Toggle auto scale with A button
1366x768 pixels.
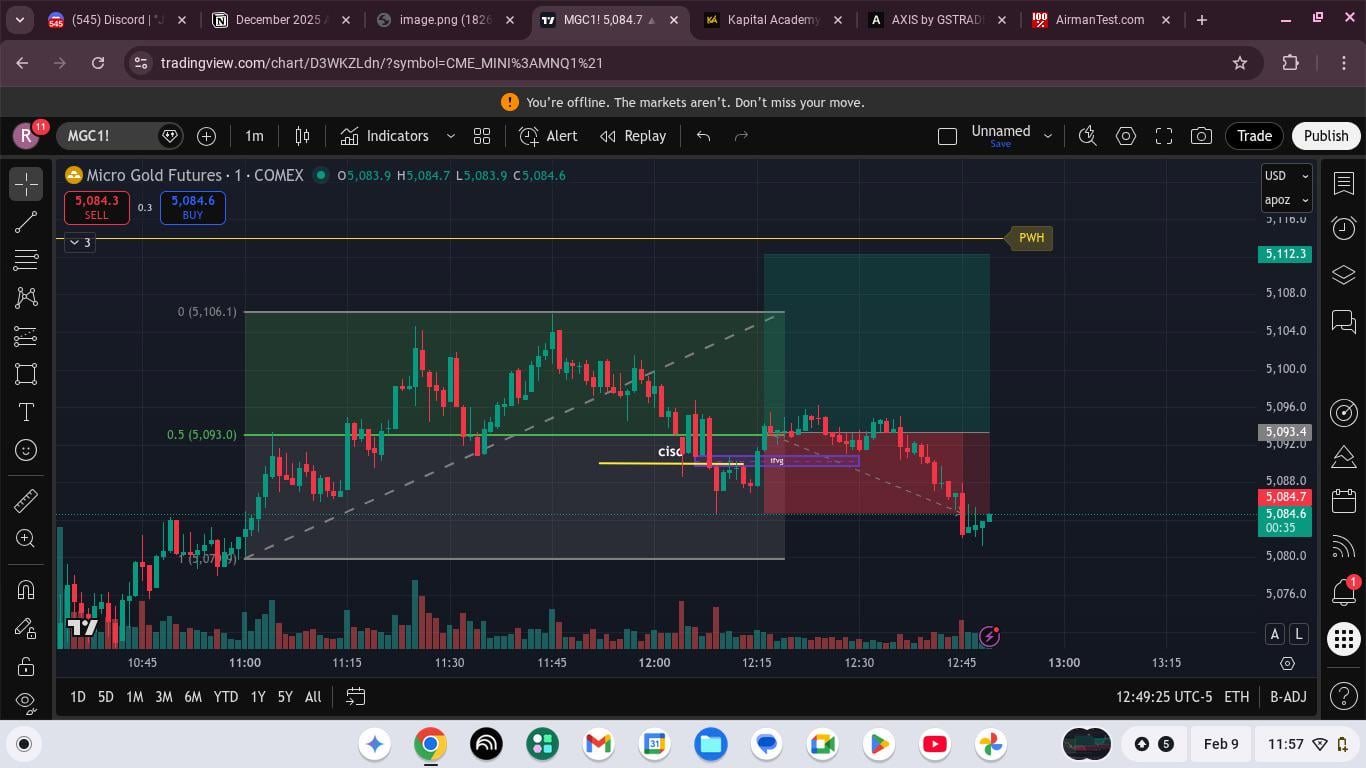tap(1275, 634)
